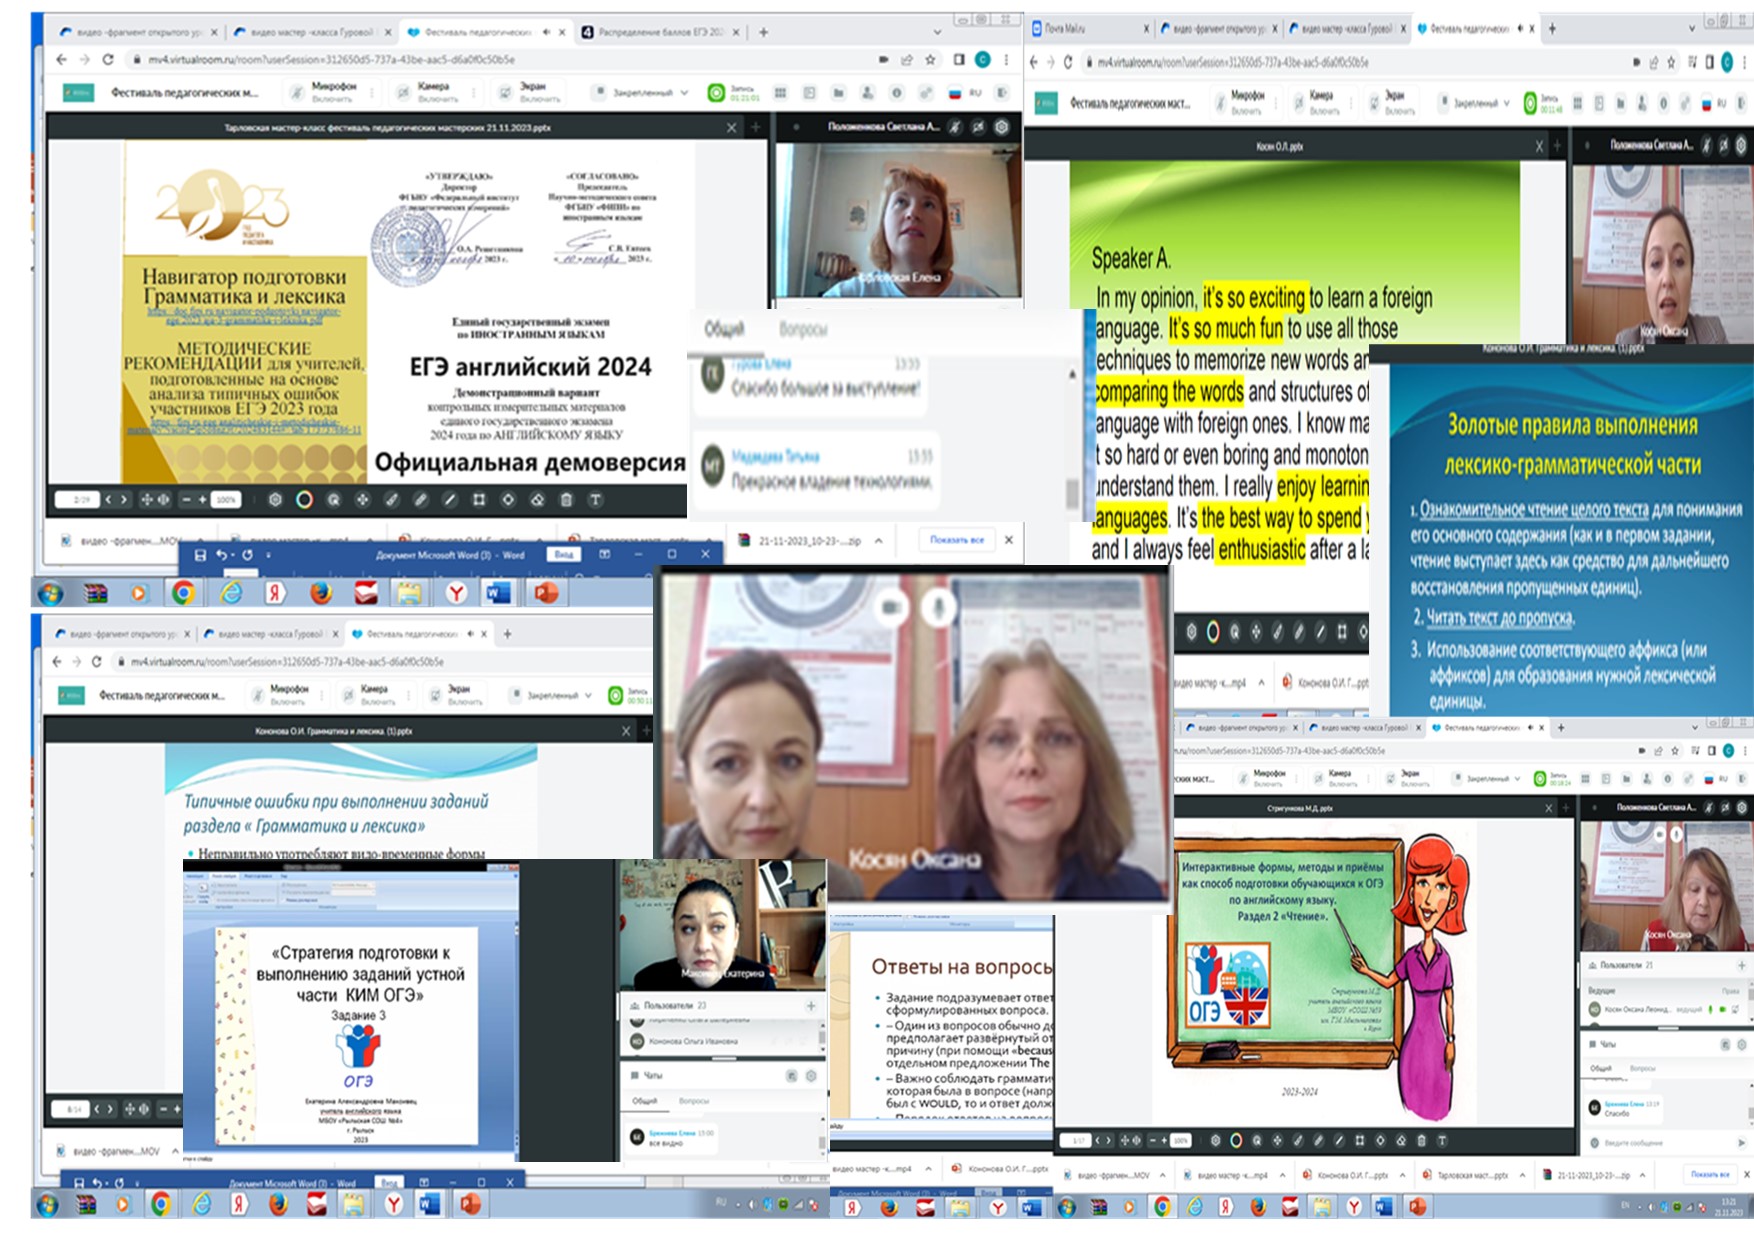Select the pencil tool in Стригункова presentation toolbar
Image resolution: width=1754 pixels, height=1240 pixels.
click(x=1319, y=1140)
